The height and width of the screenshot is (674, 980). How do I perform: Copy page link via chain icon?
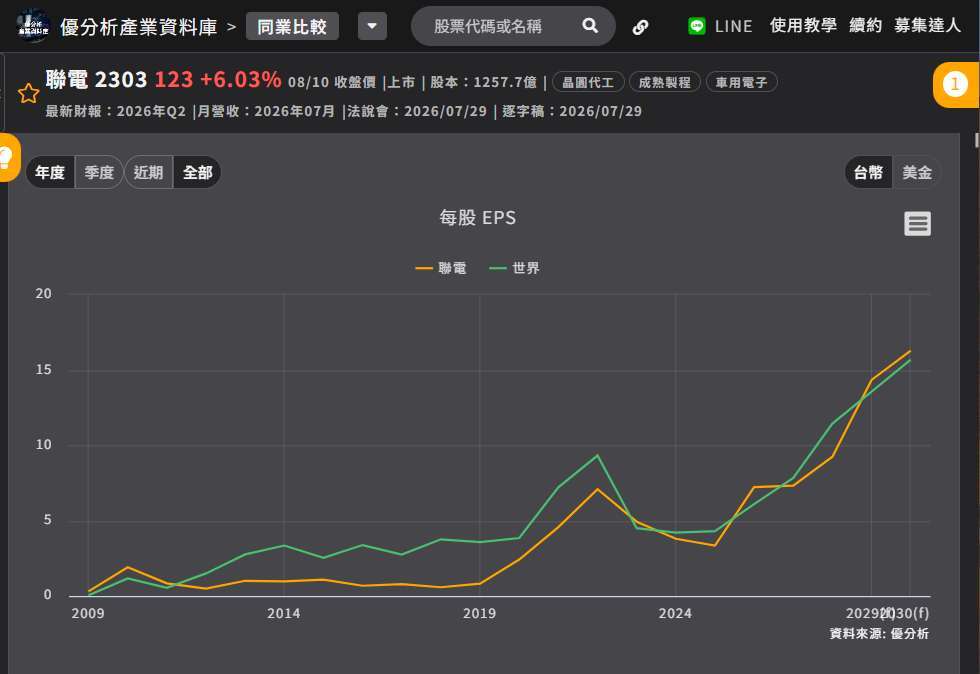(x=640, y=27)
